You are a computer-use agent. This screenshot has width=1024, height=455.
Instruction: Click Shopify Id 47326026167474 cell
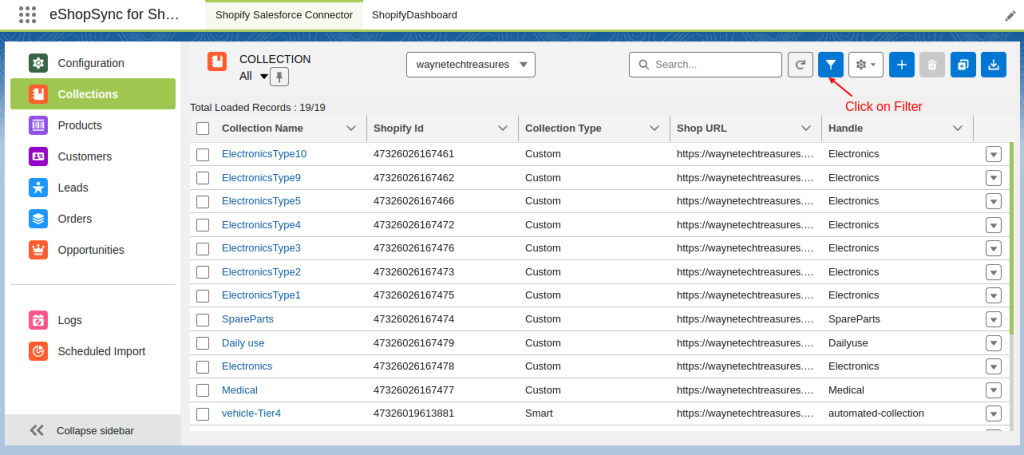click(413, 319)
